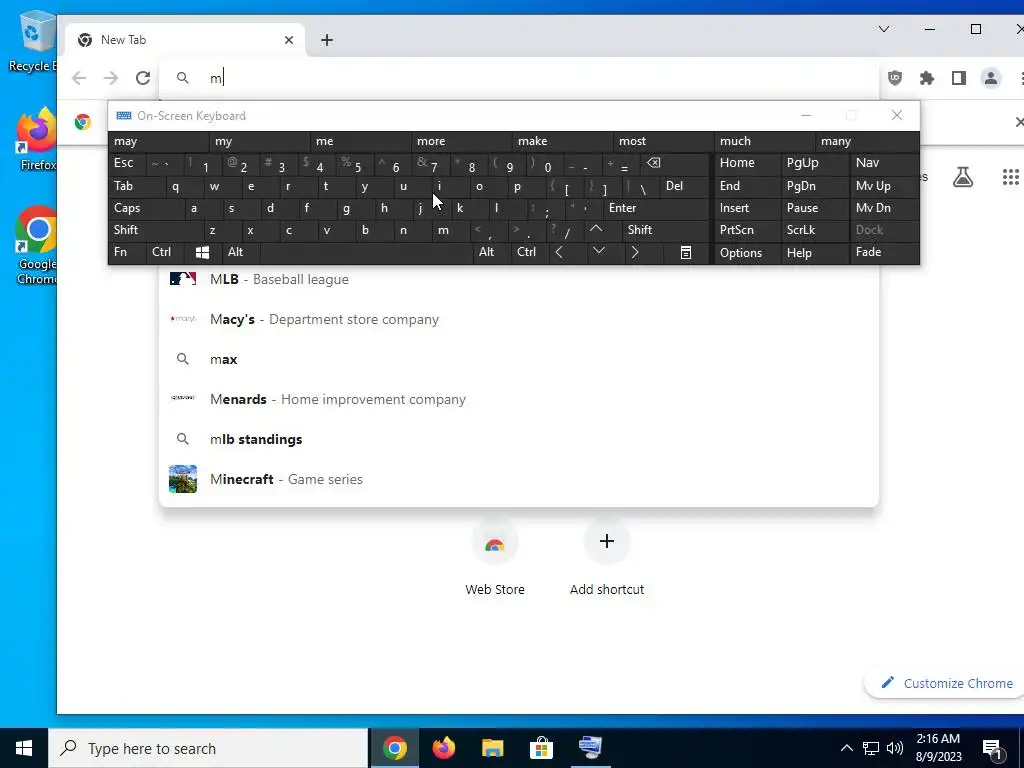Choose the predicted word may
The width and height of the screenshot is (1024, 768).
point(159,141)
